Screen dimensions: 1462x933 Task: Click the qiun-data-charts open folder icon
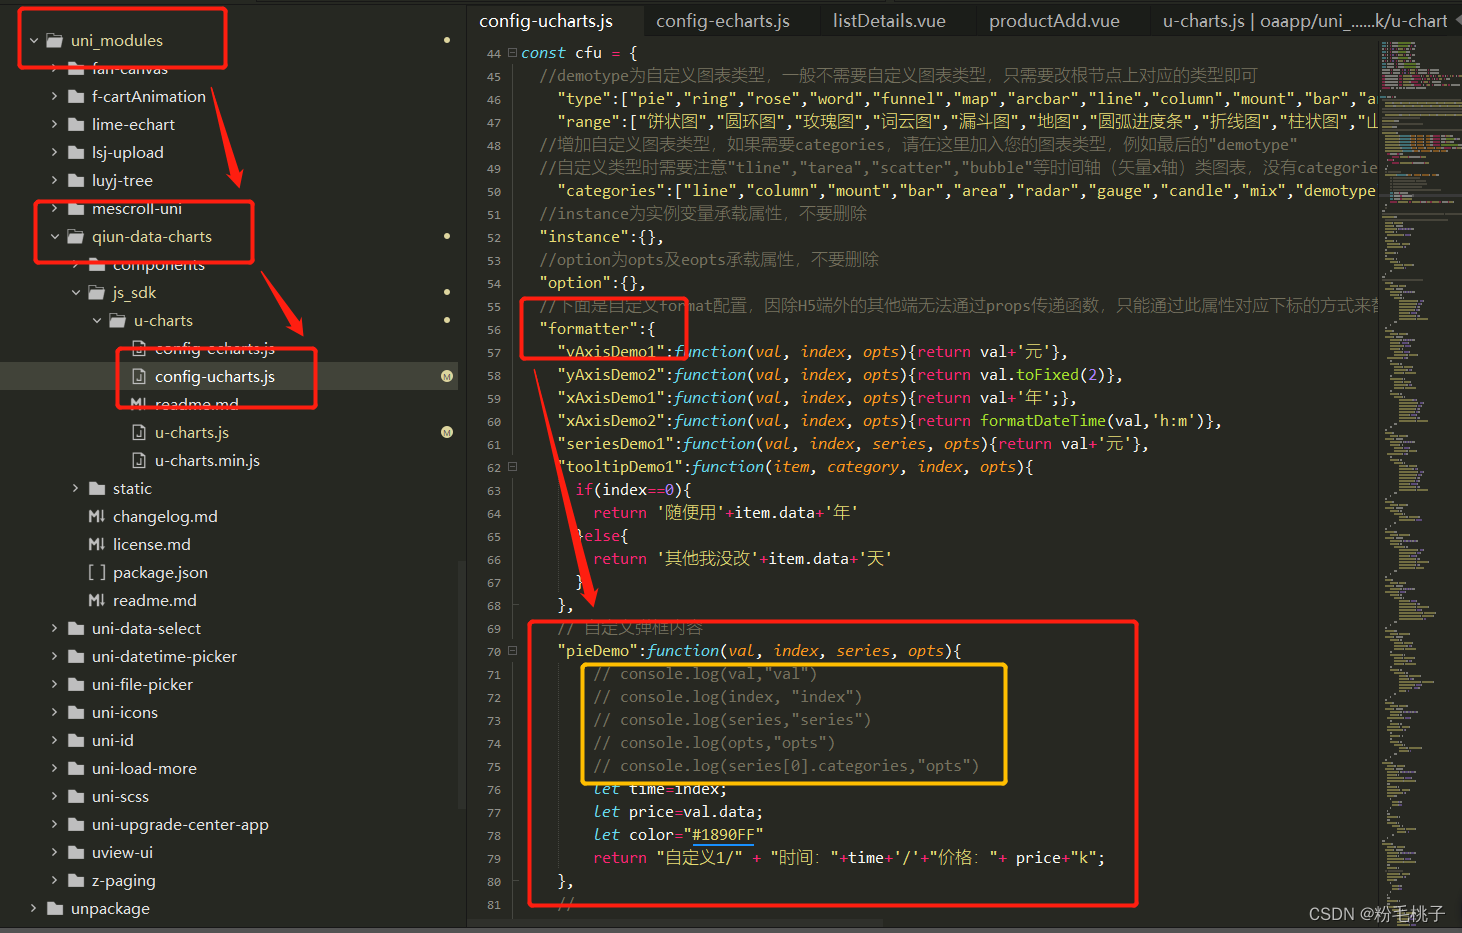pyautogui.click(x=76, y=237)
